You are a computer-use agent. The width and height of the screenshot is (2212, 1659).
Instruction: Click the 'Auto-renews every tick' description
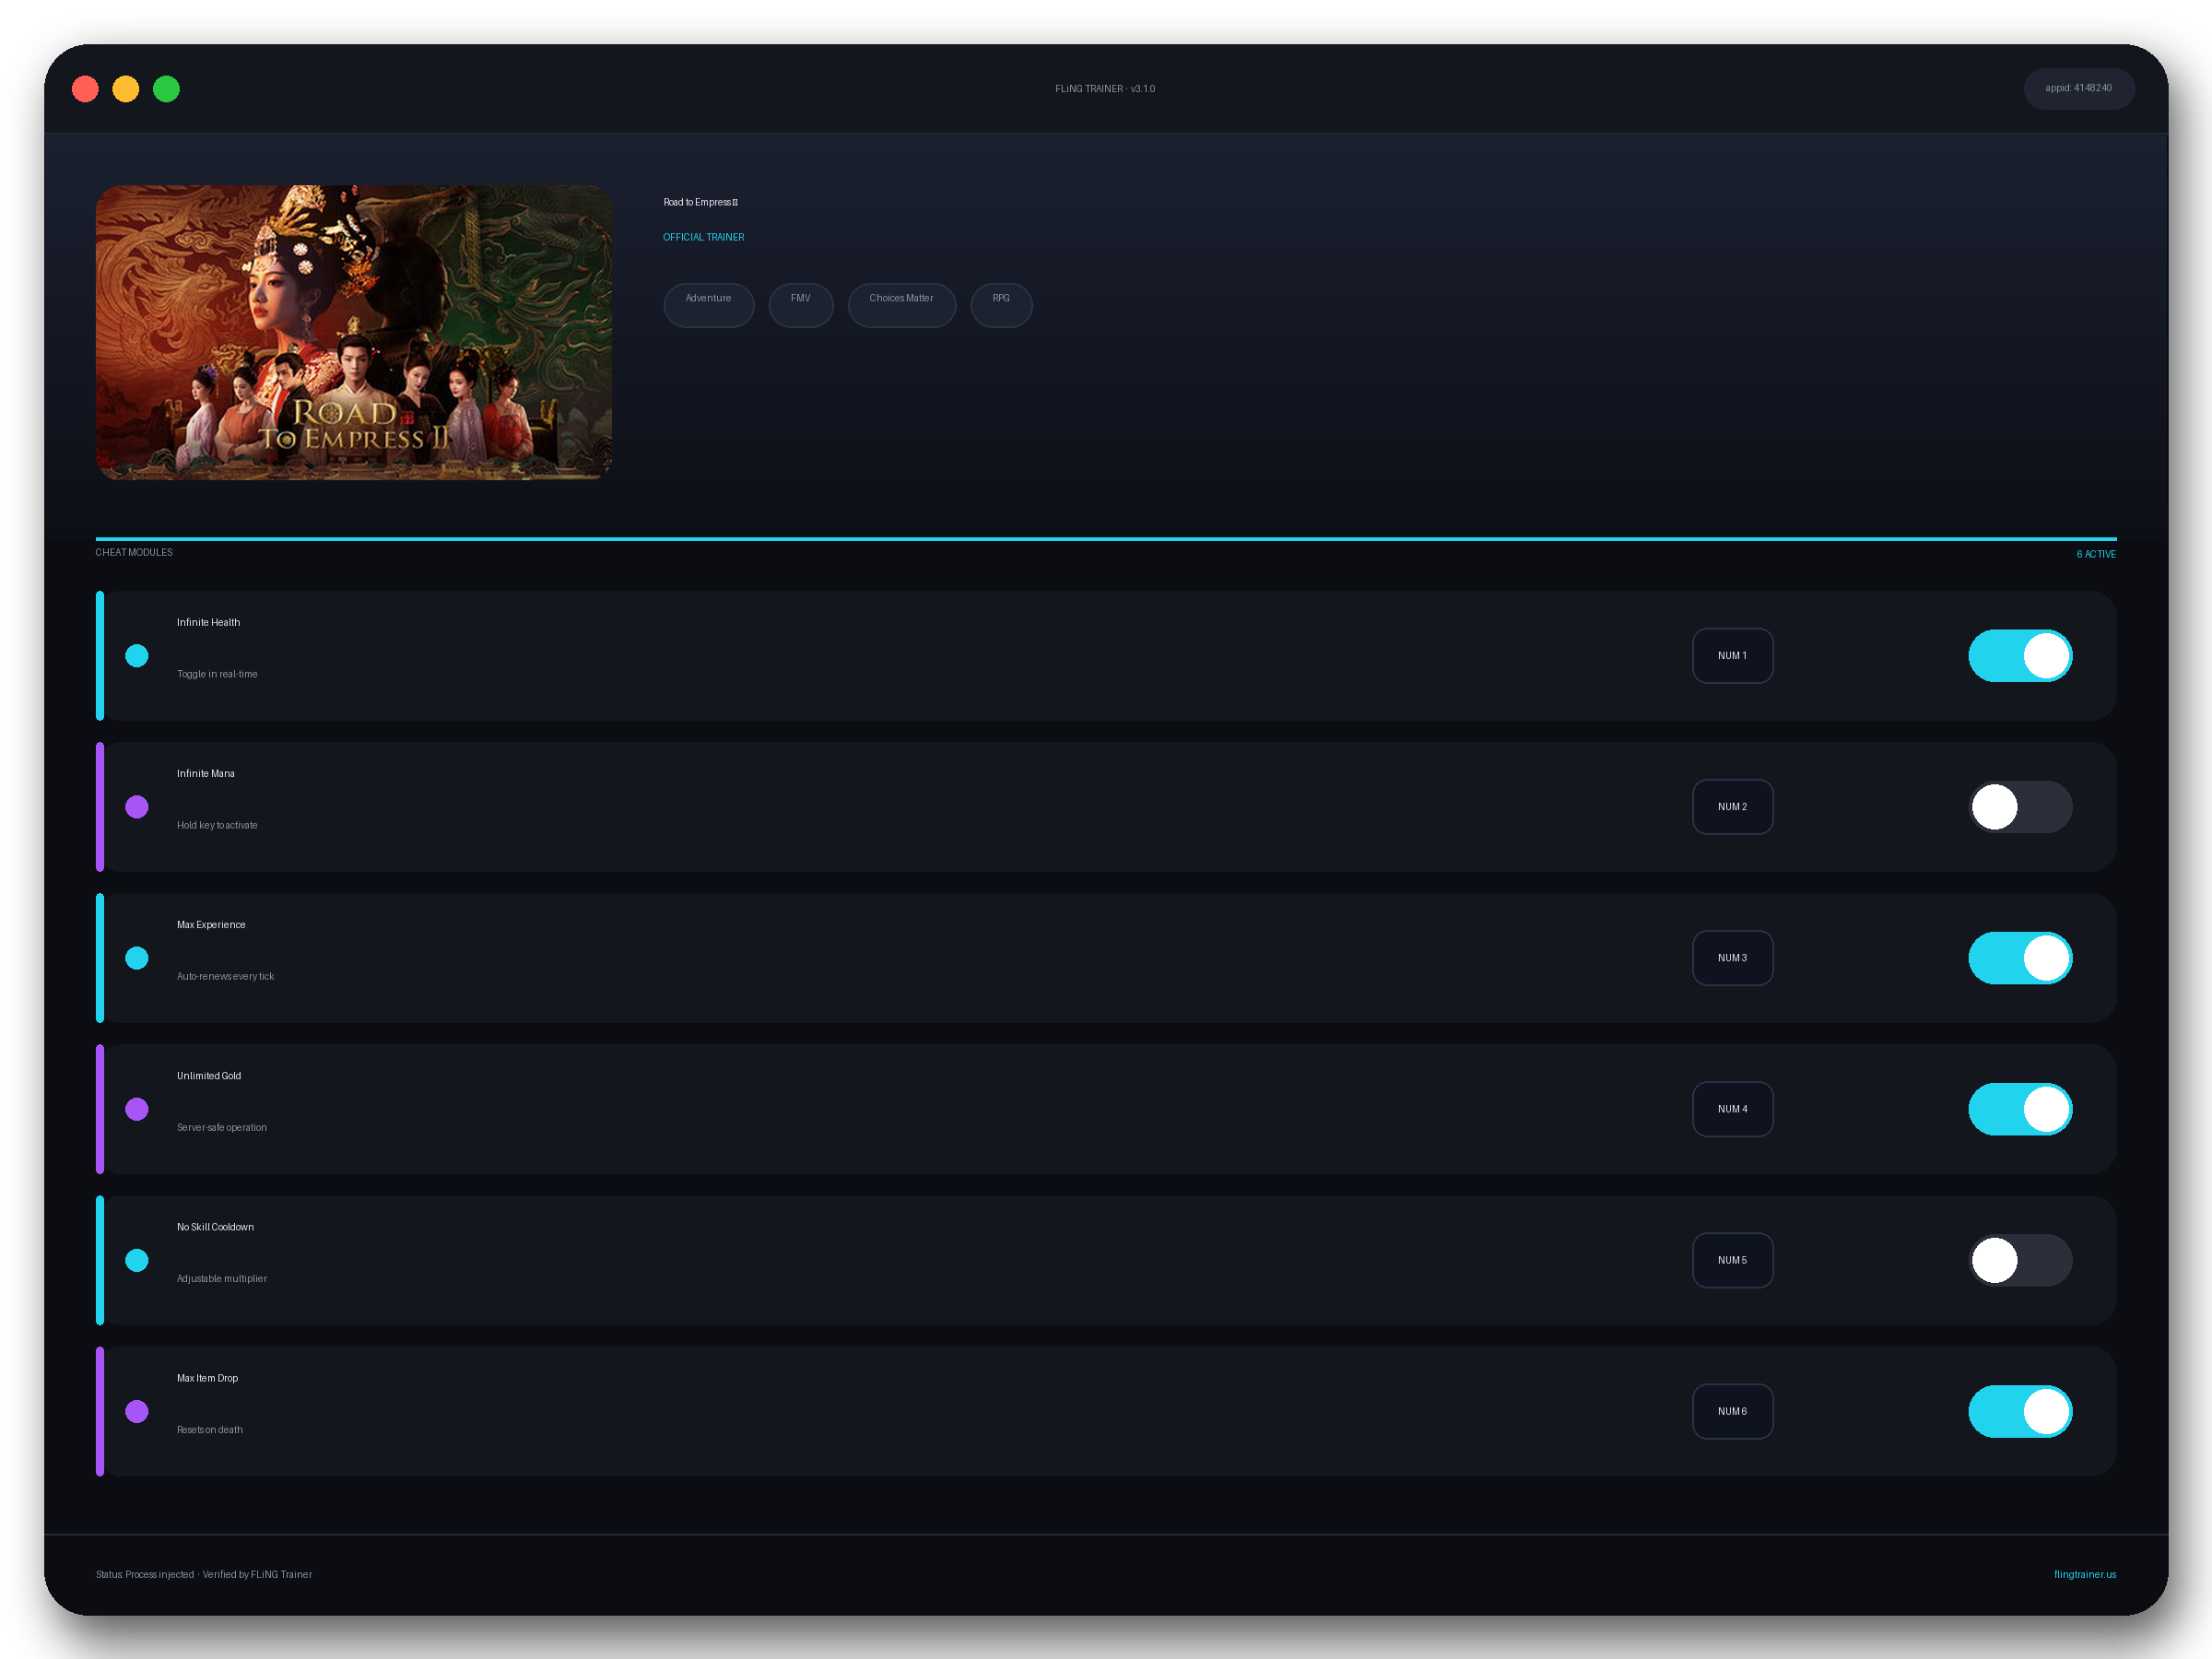click(x=225, y=976)
